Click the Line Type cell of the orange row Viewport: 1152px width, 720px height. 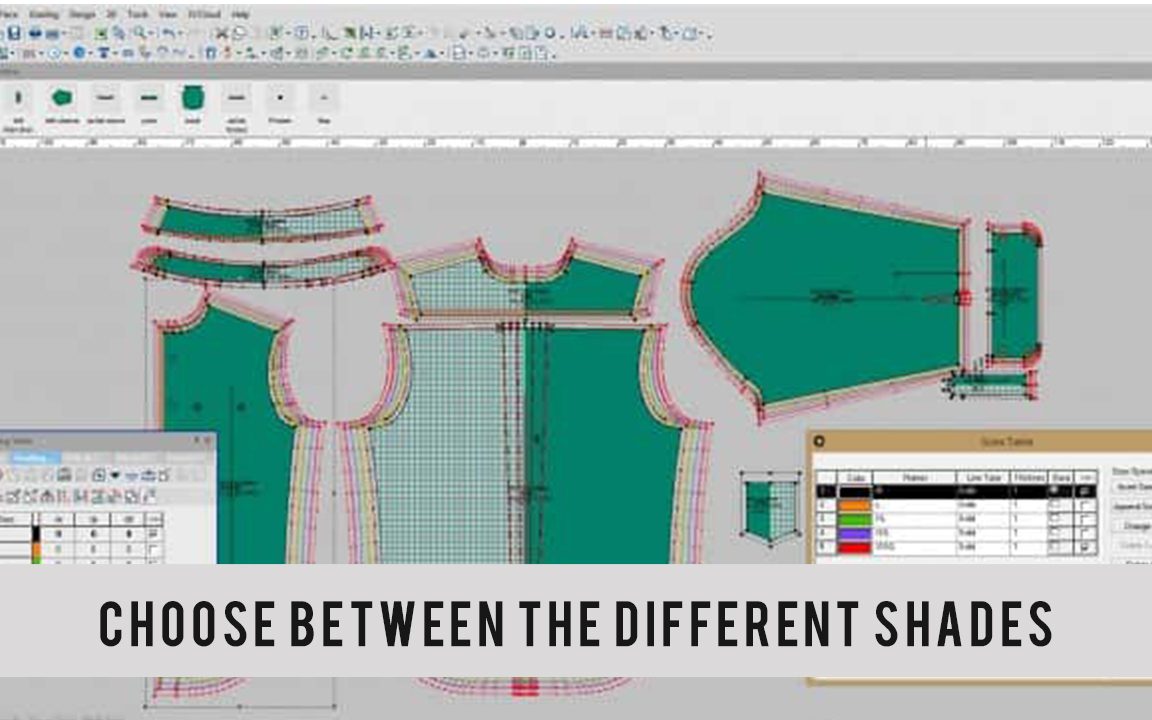984,505
